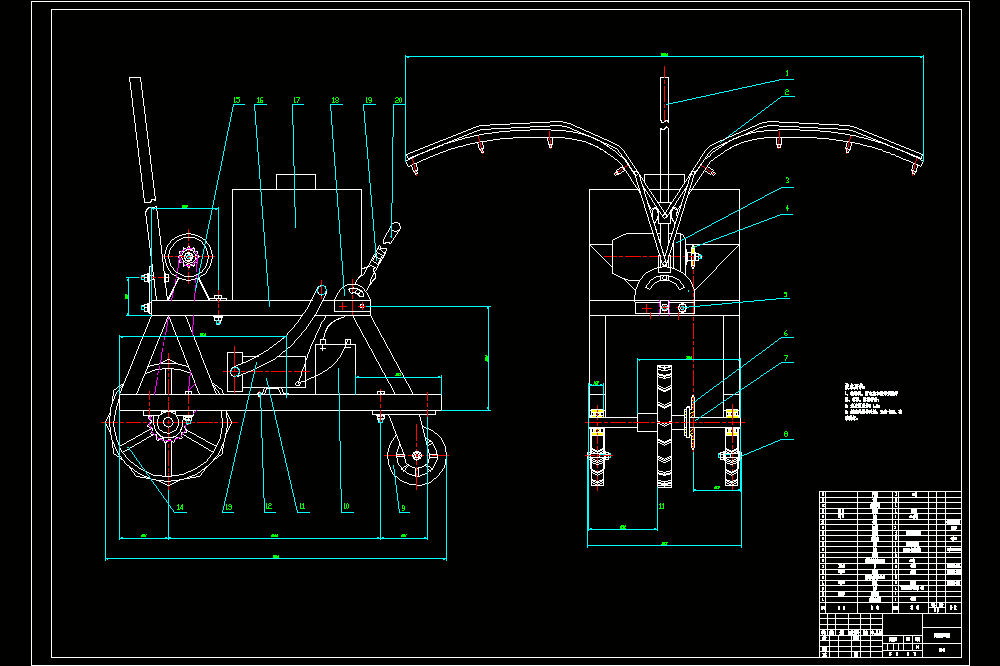Select part label 13 below side view

228,508
